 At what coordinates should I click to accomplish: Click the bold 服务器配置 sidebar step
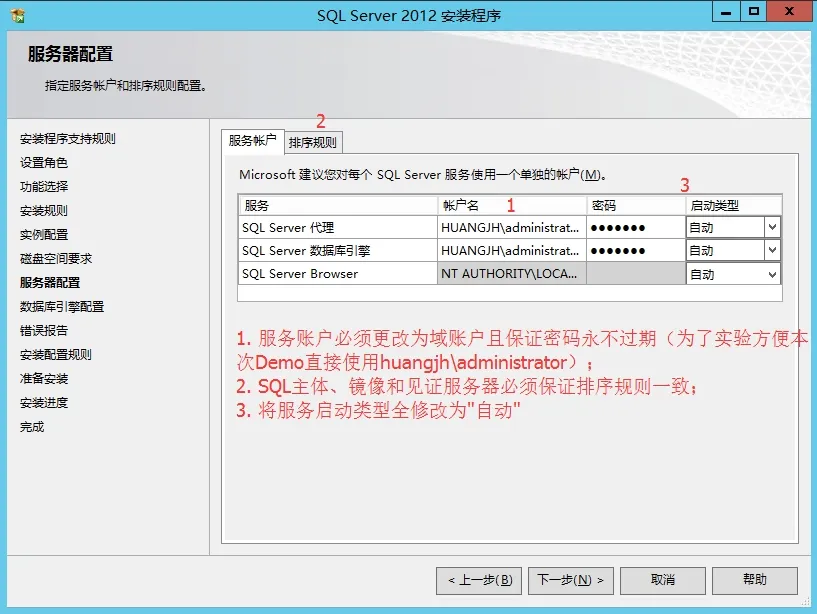tap(50, 283)
